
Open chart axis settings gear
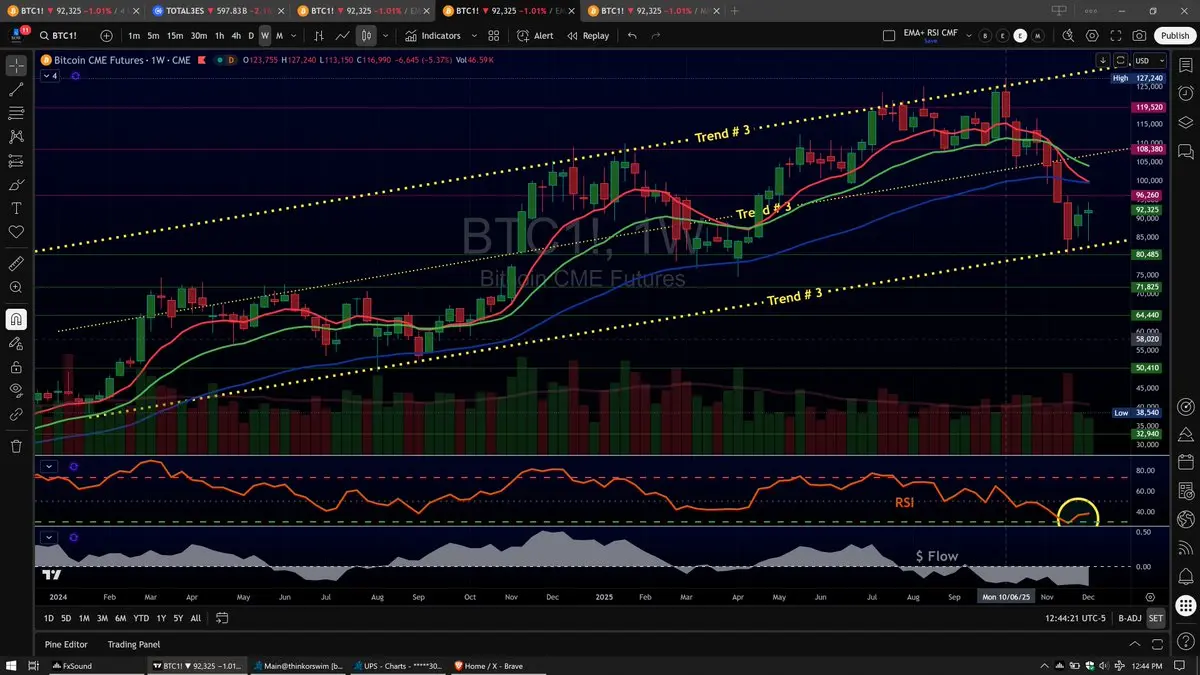[x=1150, y=597]
